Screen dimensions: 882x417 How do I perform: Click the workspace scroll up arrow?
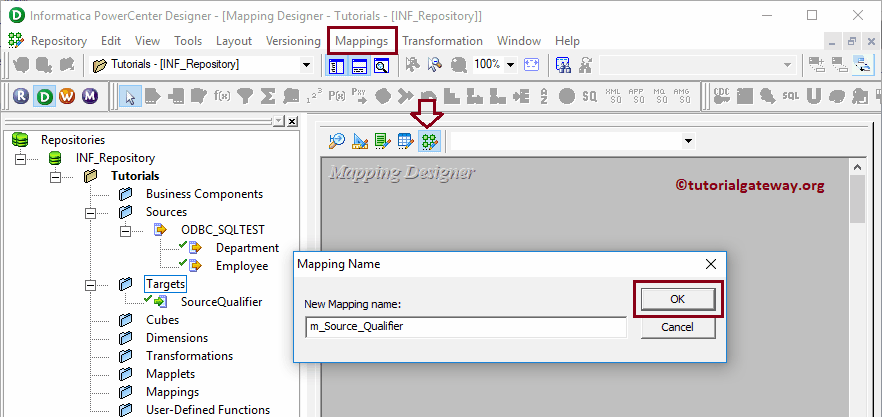point(857,167)
